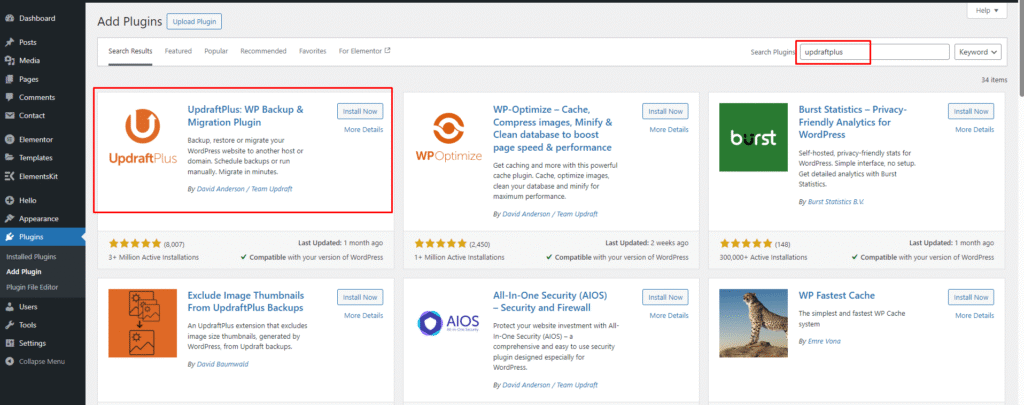Open the Burst Statistics title link
Viewport: 1024px width, 405px height.
853,122
